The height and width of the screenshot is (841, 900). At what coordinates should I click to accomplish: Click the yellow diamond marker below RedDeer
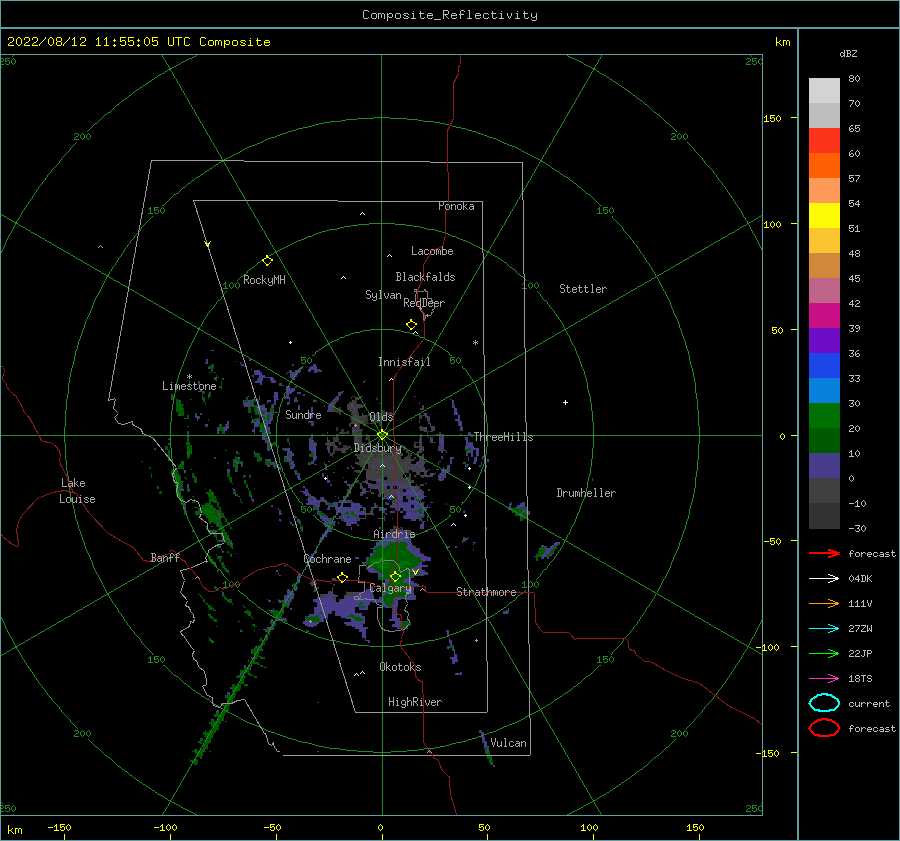(x=412, y=325)
